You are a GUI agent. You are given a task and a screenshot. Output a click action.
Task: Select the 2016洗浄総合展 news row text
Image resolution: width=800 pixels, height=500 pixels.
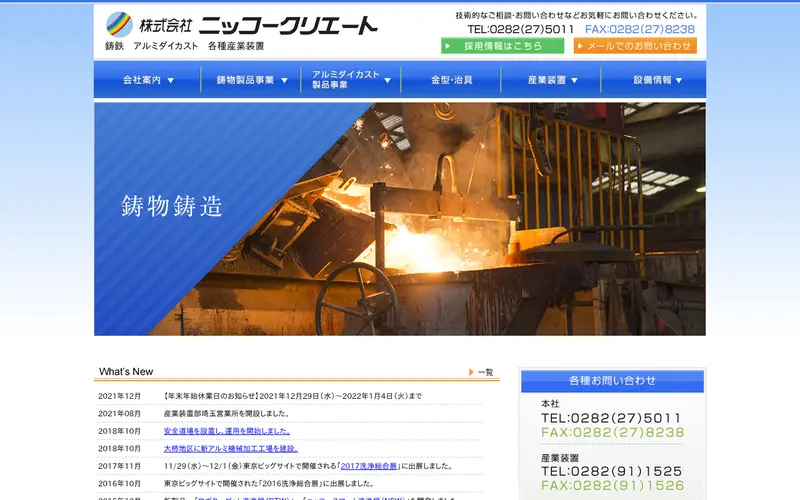click(x=270, y=483)
